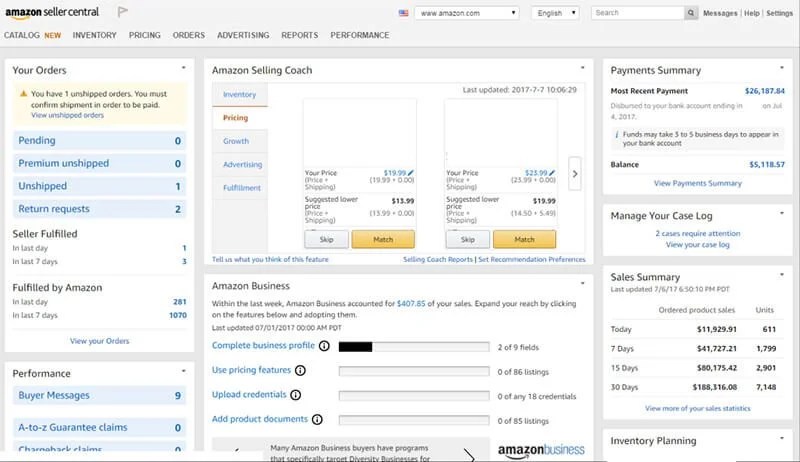Click Use pricing features progress bar

tap(414, 371)
